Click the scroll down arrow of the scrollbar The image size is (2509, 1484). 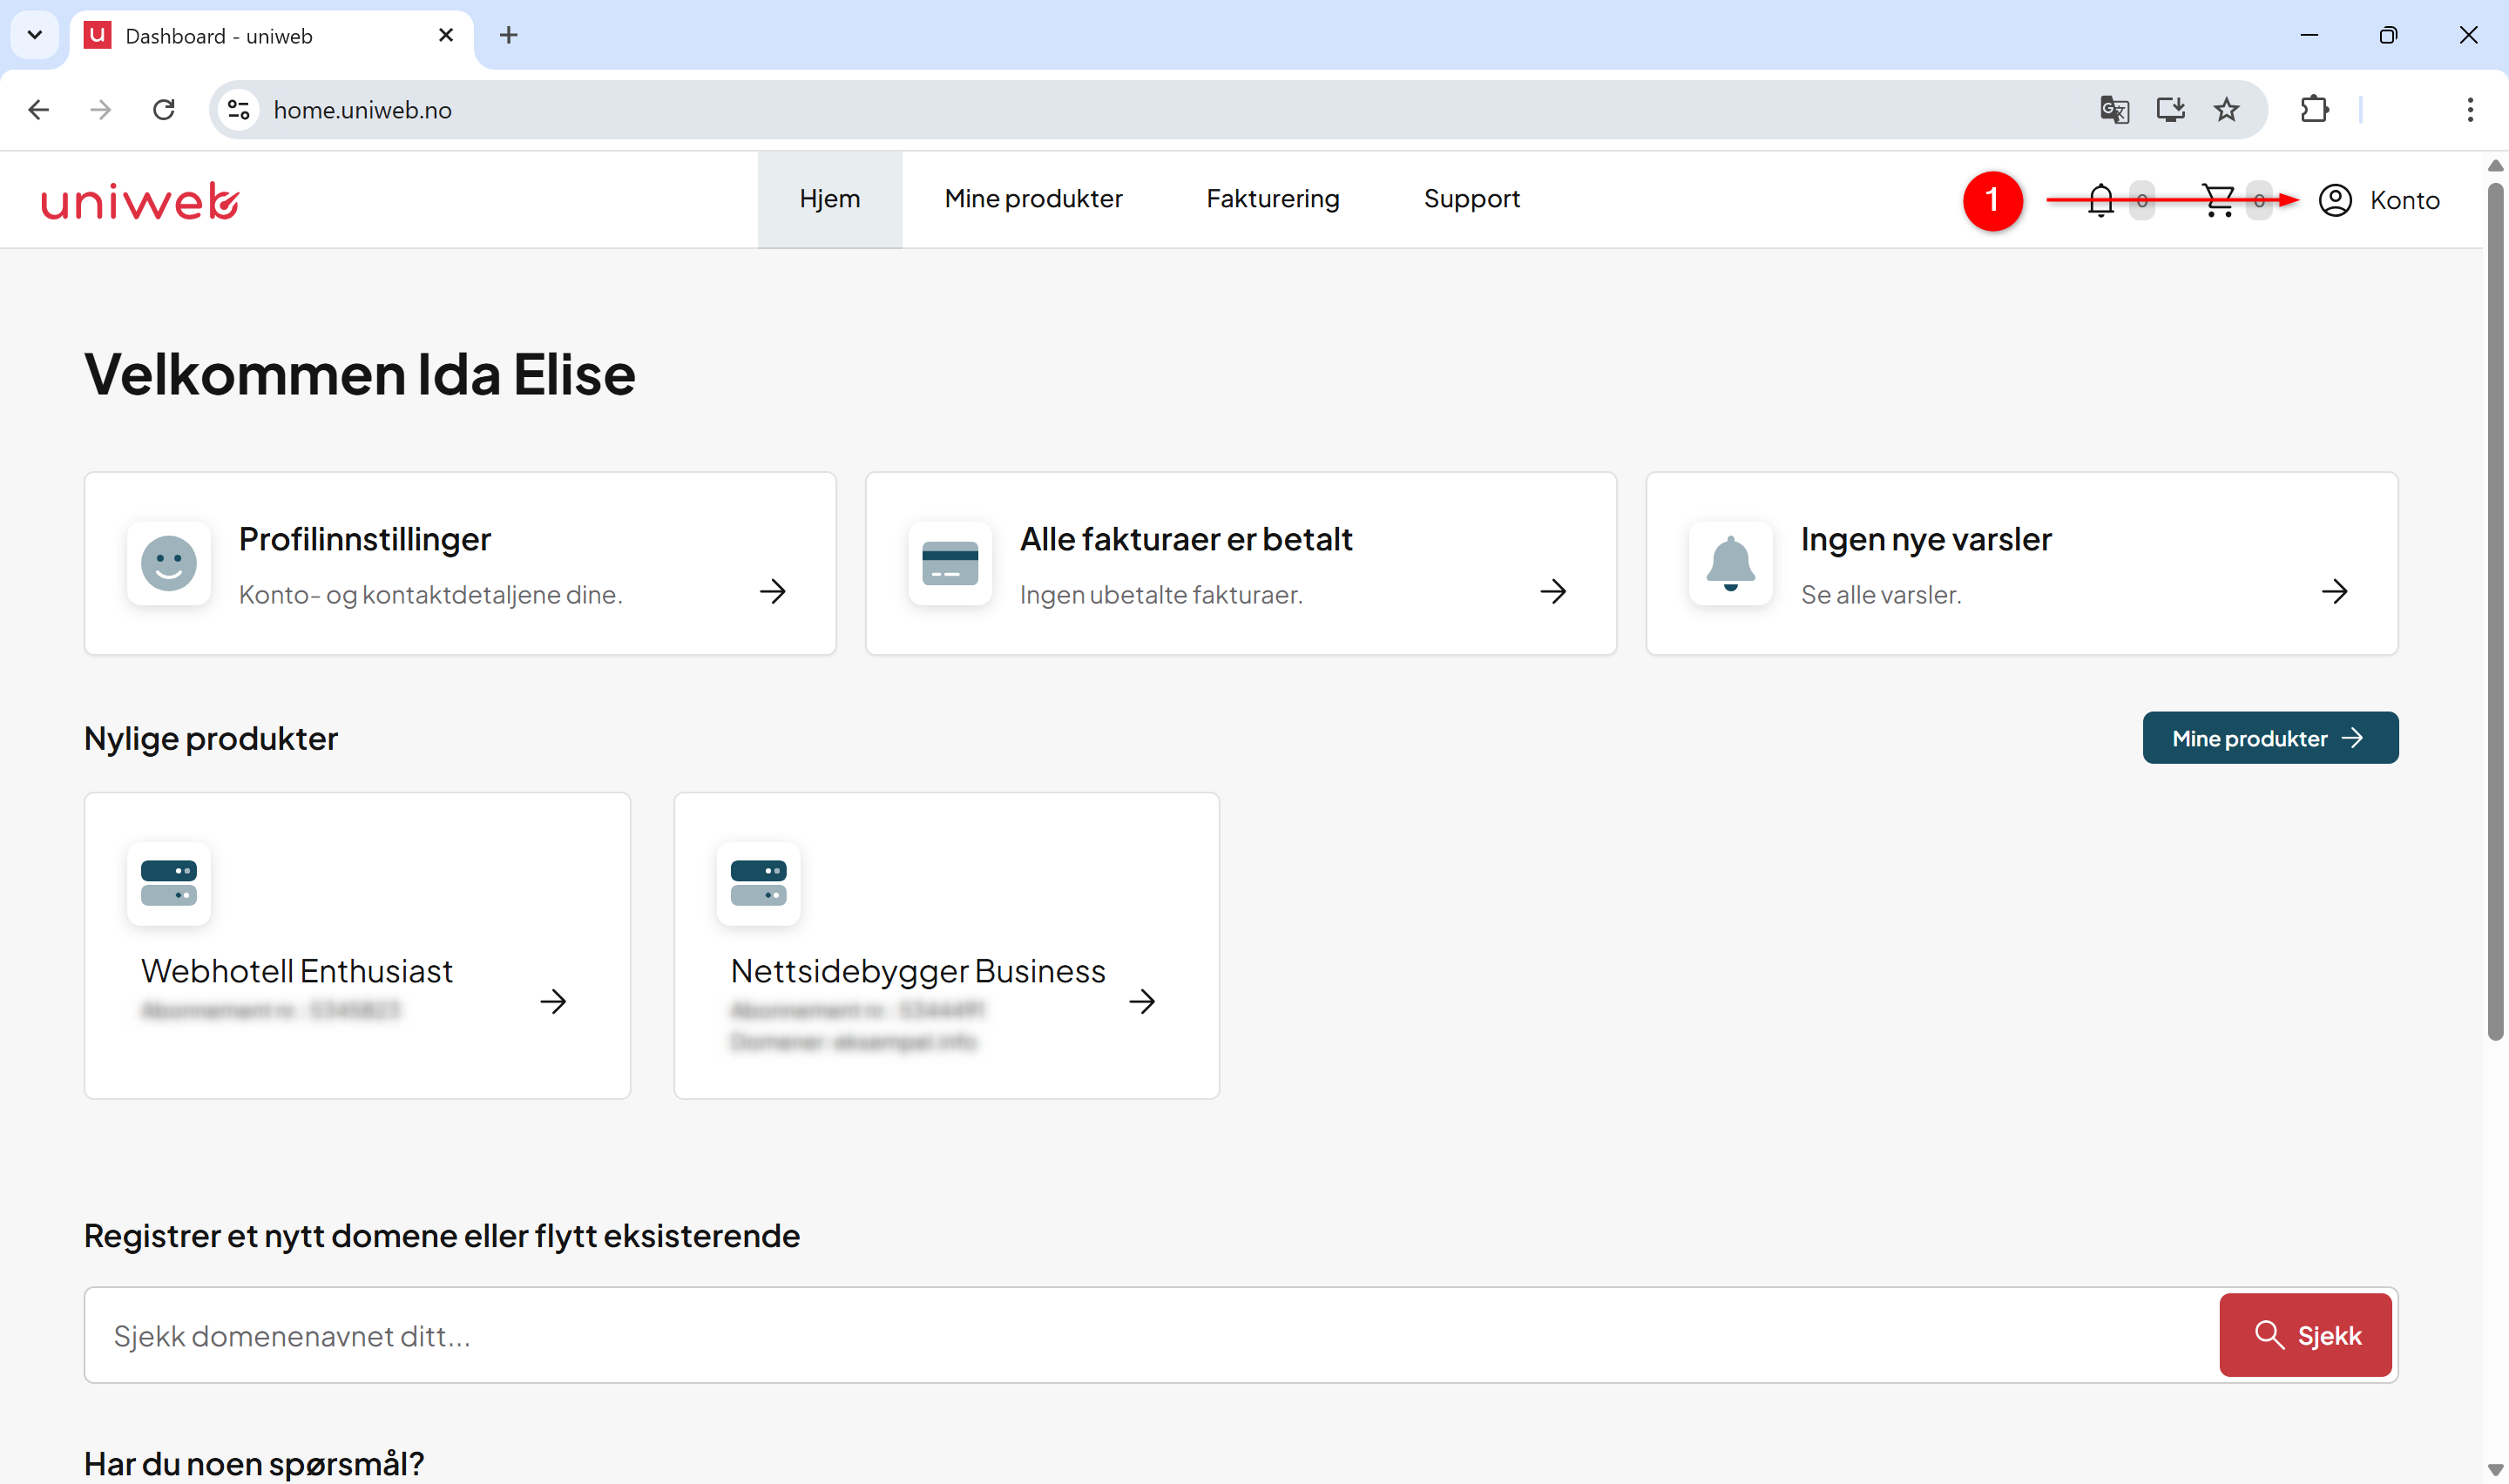tap(2496, 1470)
